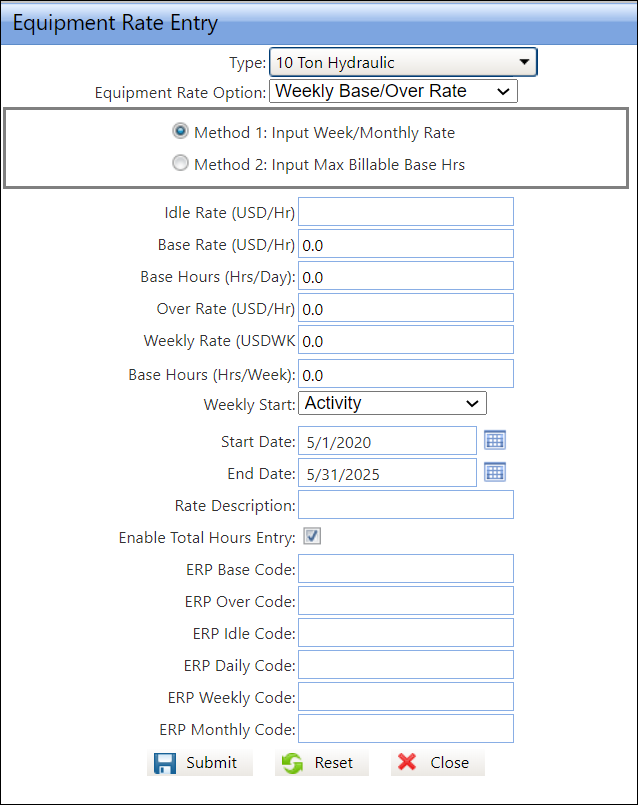The height and width of the screenshot is (805, 638).
Task: Click the Reset button label
Action: [334, 763]
